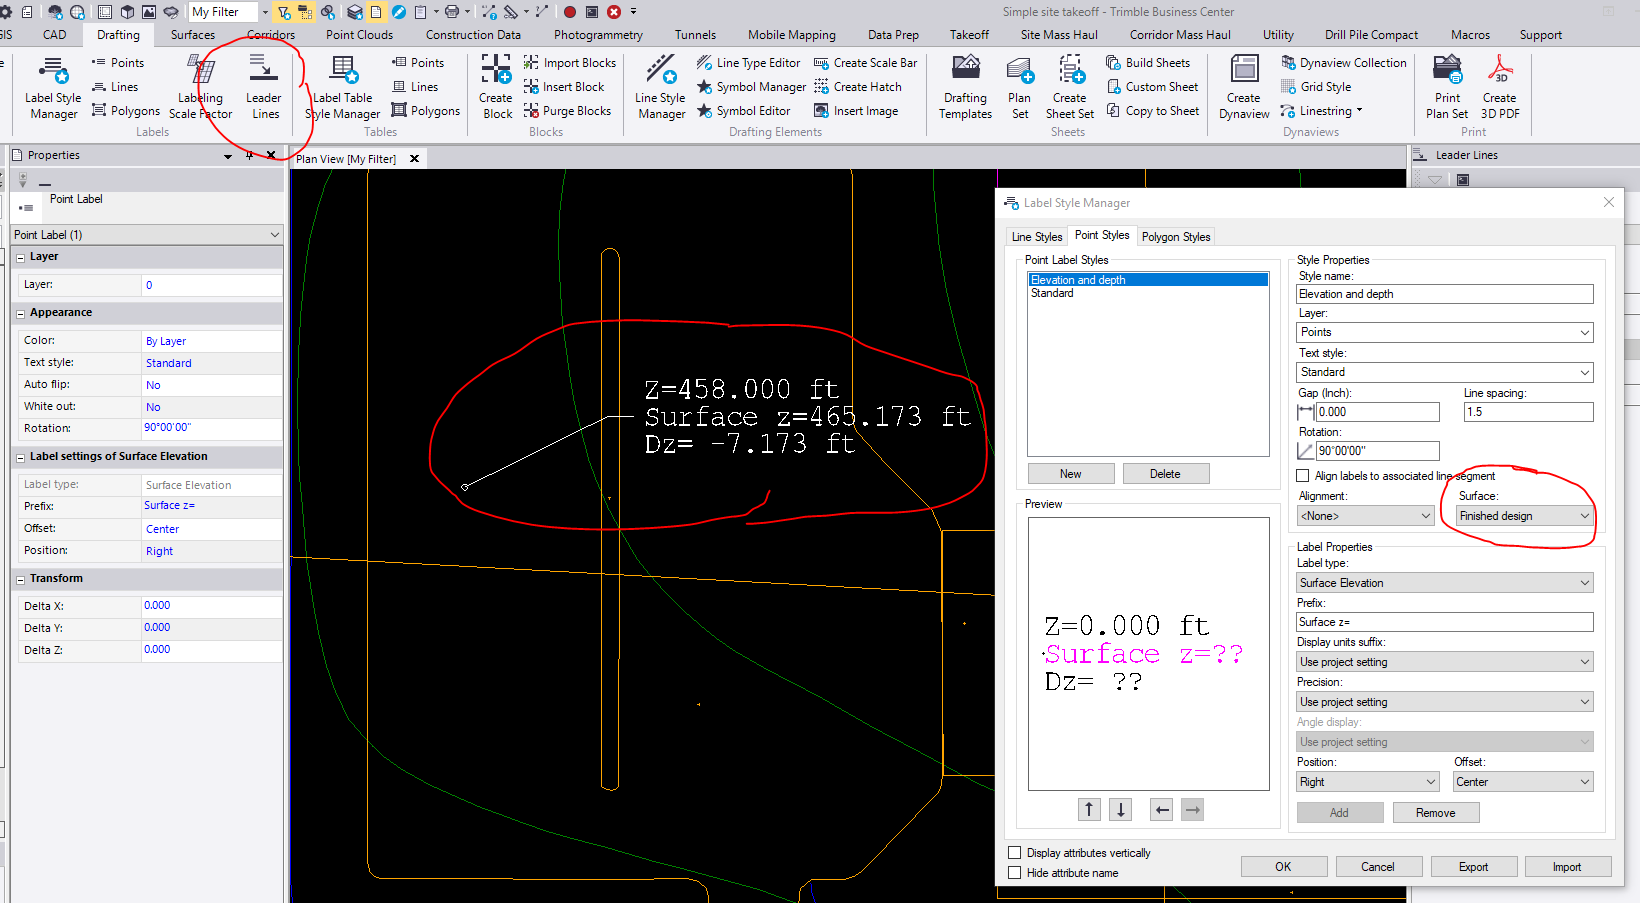
Task: Open the Corridors ribbon tab
Action: 270,34
